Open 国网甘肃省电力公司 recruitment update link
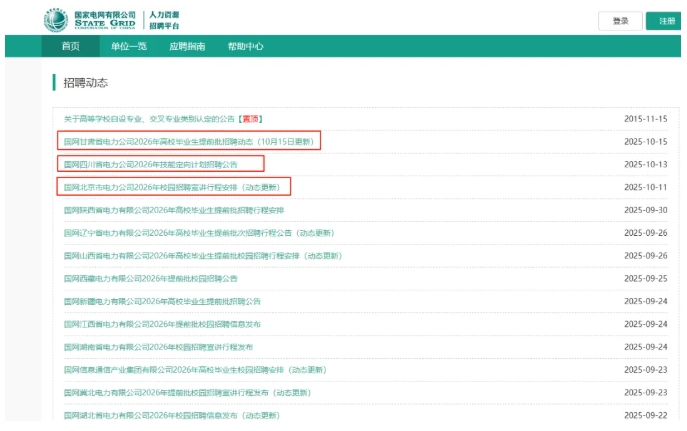 point(188,141)
